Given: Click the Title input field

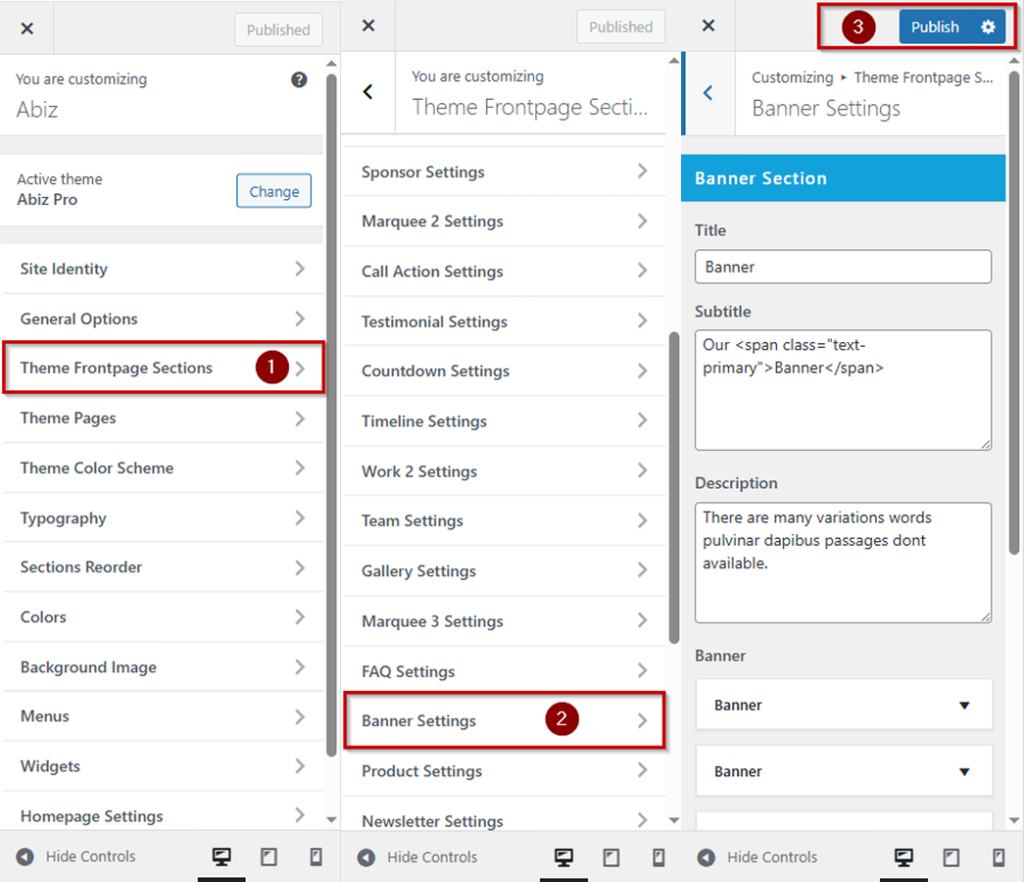Looking at the screenshot, I should (x=842, y=267).
